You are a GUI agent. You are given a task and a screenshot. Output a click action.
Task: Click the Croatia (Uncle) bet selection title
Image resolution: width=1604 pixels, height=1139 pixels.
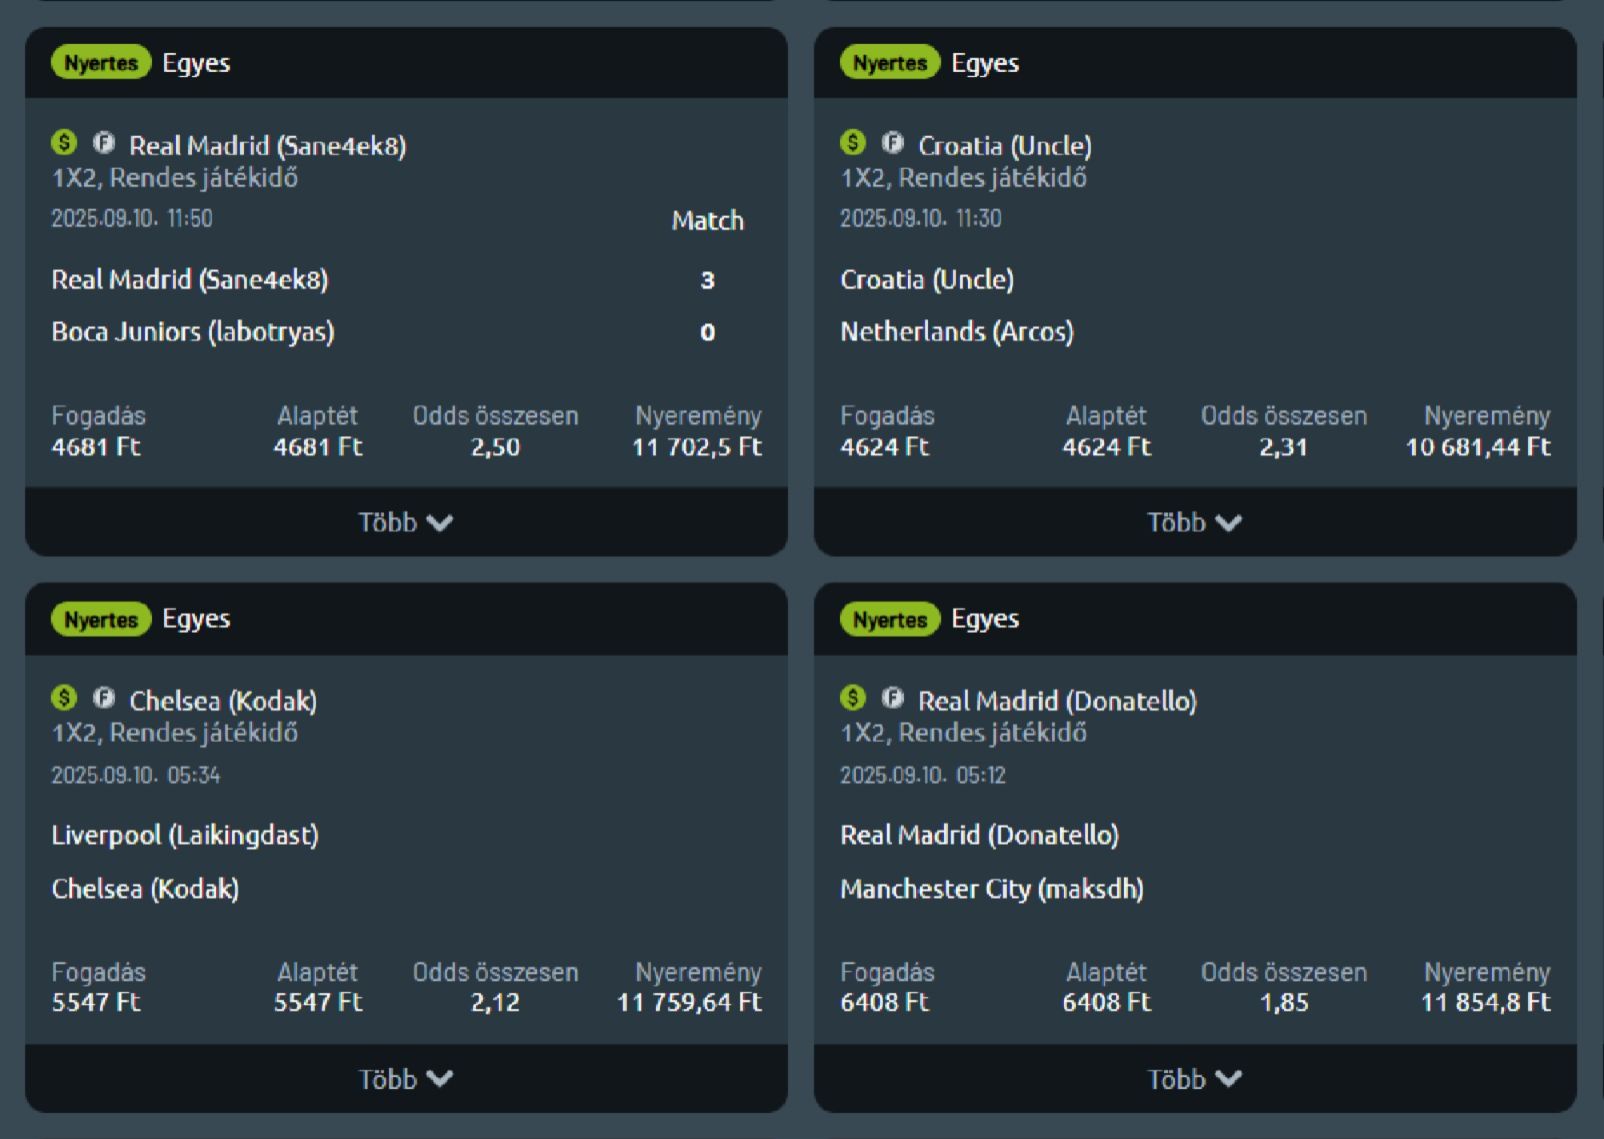tap(1005, 146)
